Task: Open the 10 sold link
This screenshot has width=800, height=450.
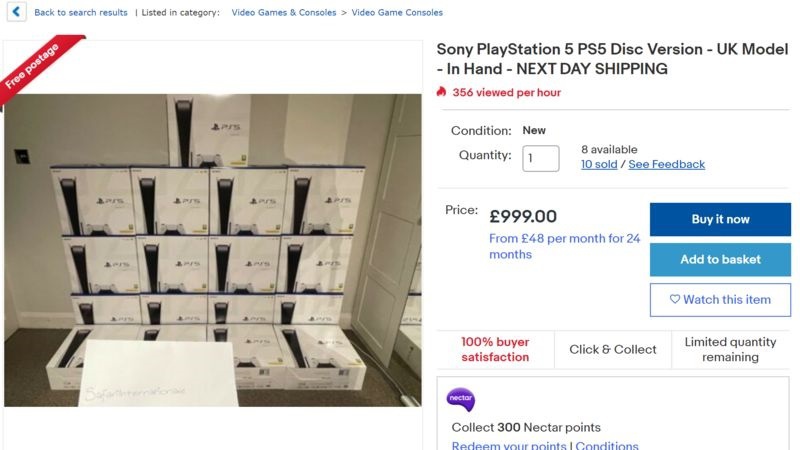Action: 599,164
